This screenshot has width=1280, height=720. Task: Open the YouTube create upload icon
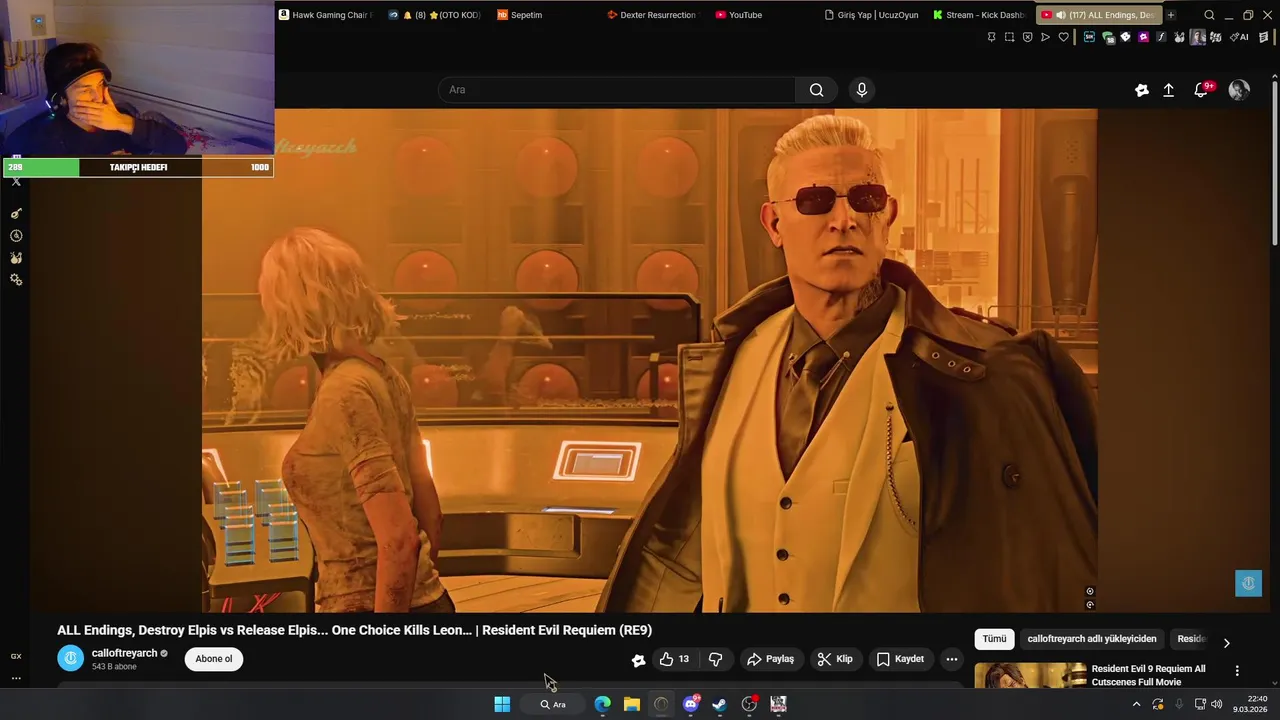point(1168,90)
